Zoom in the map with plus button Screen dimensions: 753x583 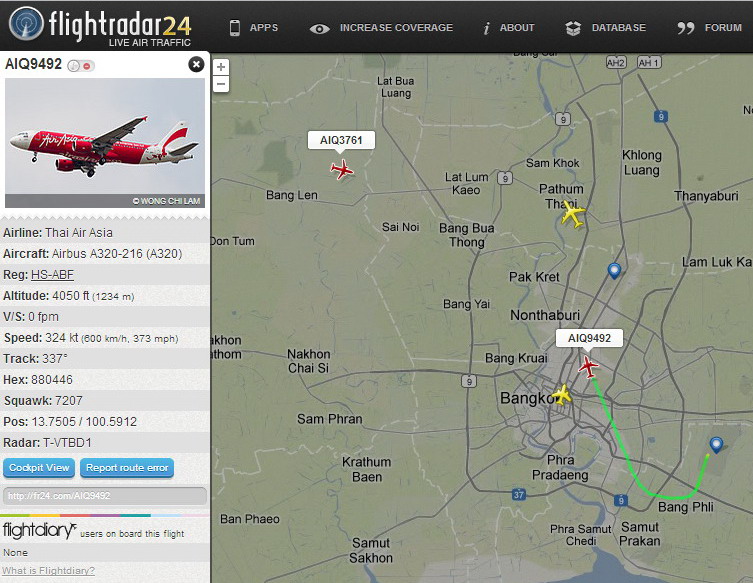click(221, 67)
